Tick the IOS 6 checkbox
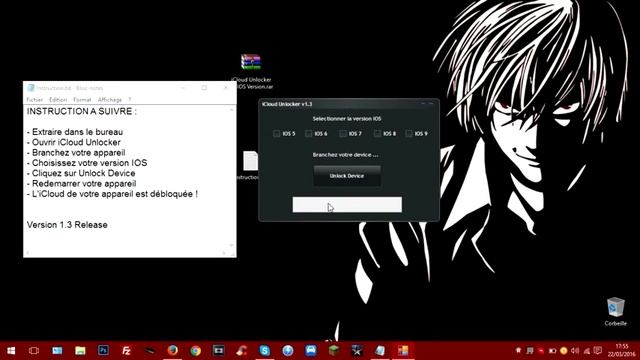 pos(309,133)
